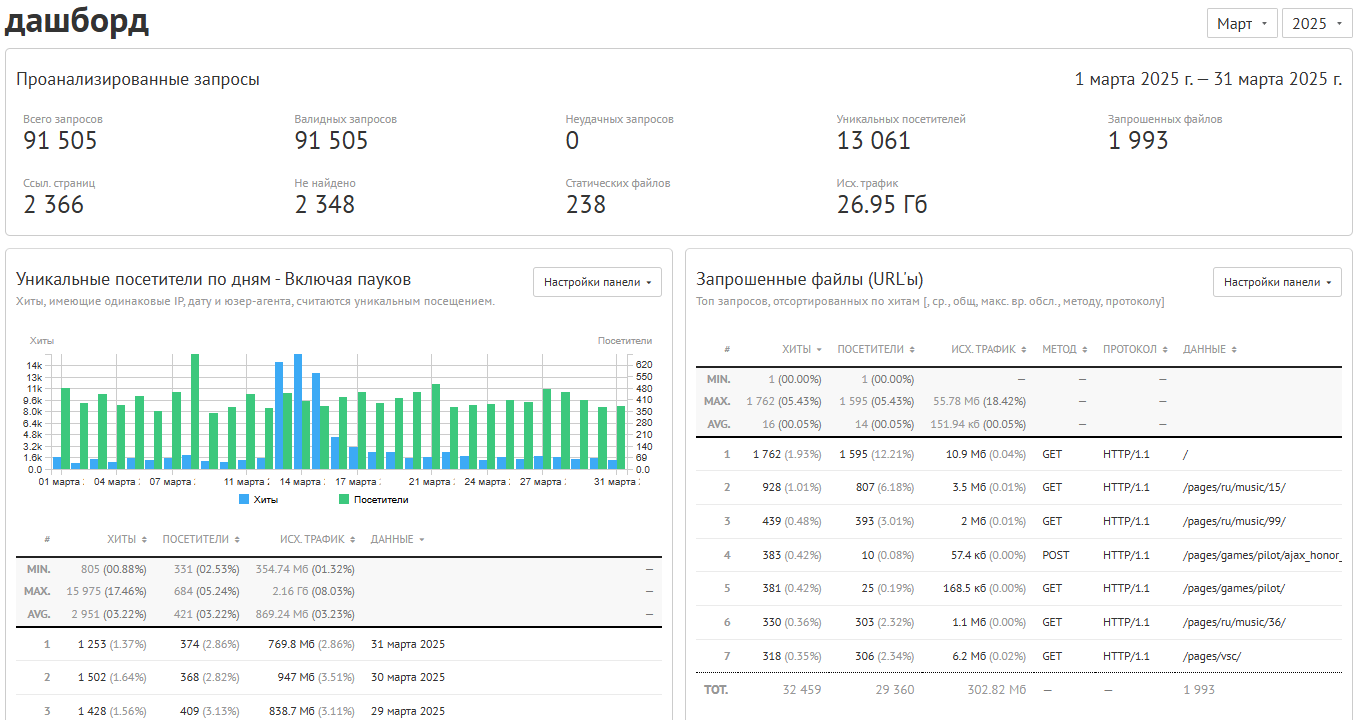The image size is (1360, 720).
Task: Toggle the Хиты series in chart legend
Action: click(258, 499)
